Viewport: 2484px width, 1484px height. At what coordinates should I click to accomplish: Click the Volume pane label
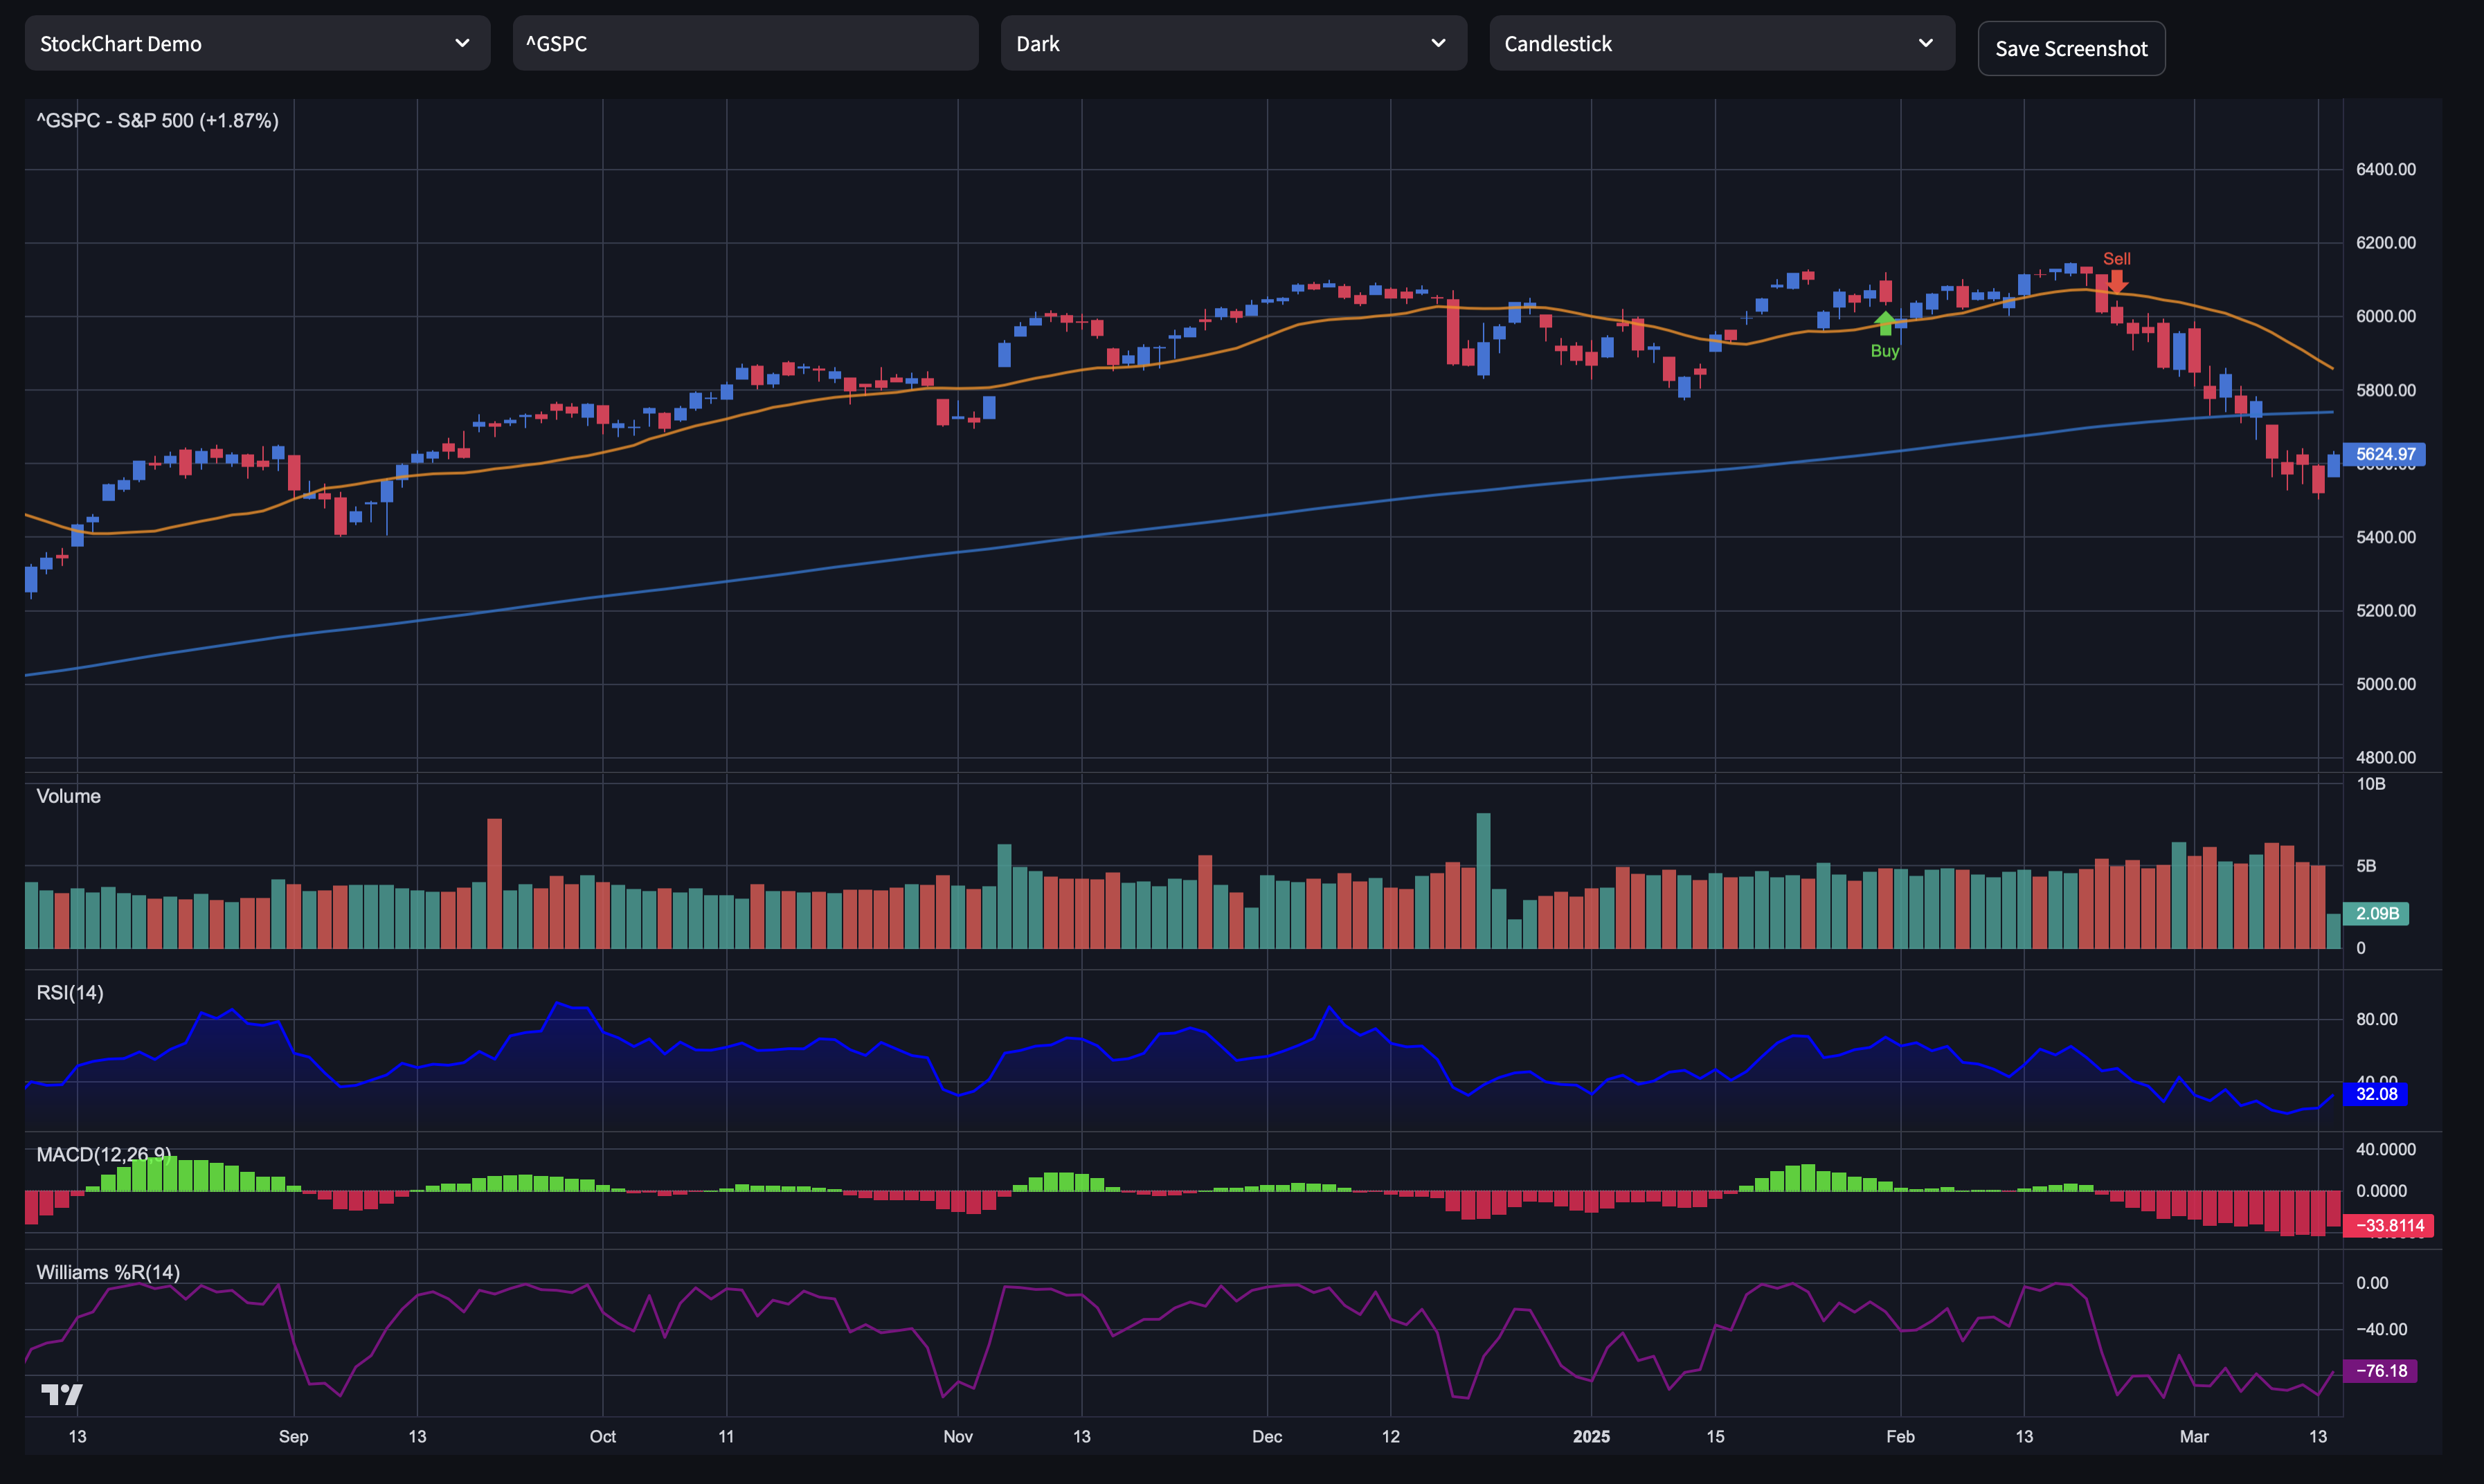click(68, 796)
